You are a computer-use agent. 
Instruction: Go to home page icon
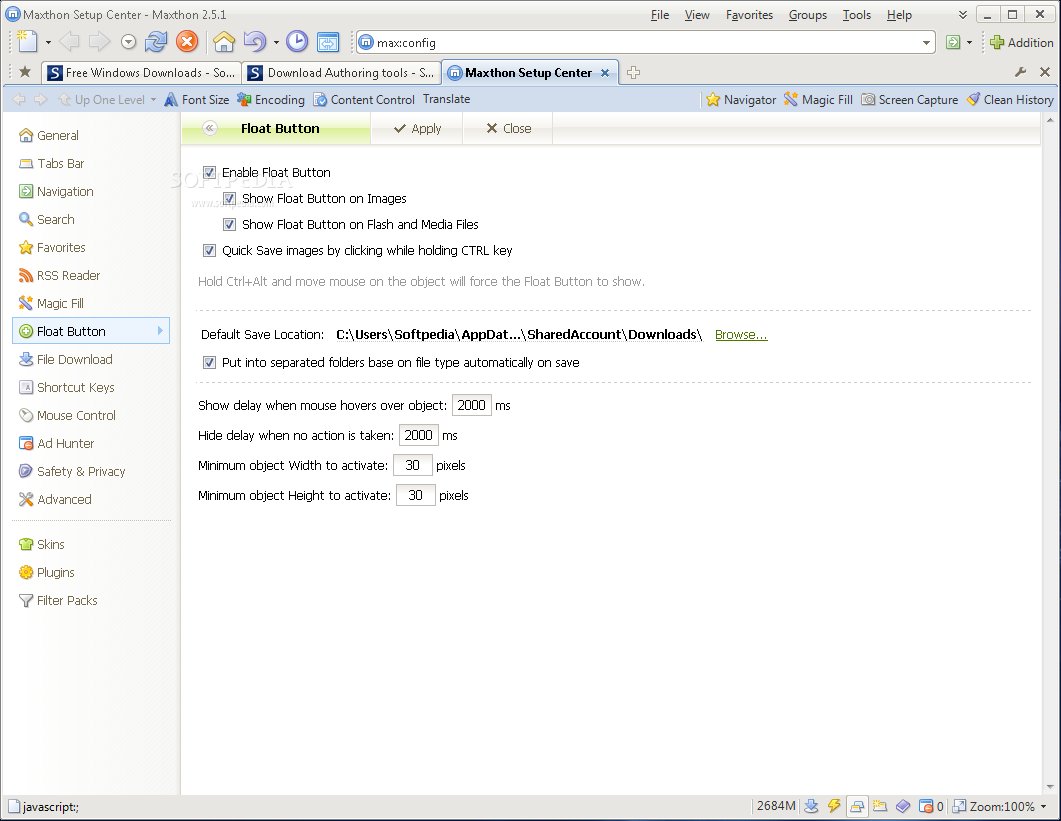tap(224, 42)
